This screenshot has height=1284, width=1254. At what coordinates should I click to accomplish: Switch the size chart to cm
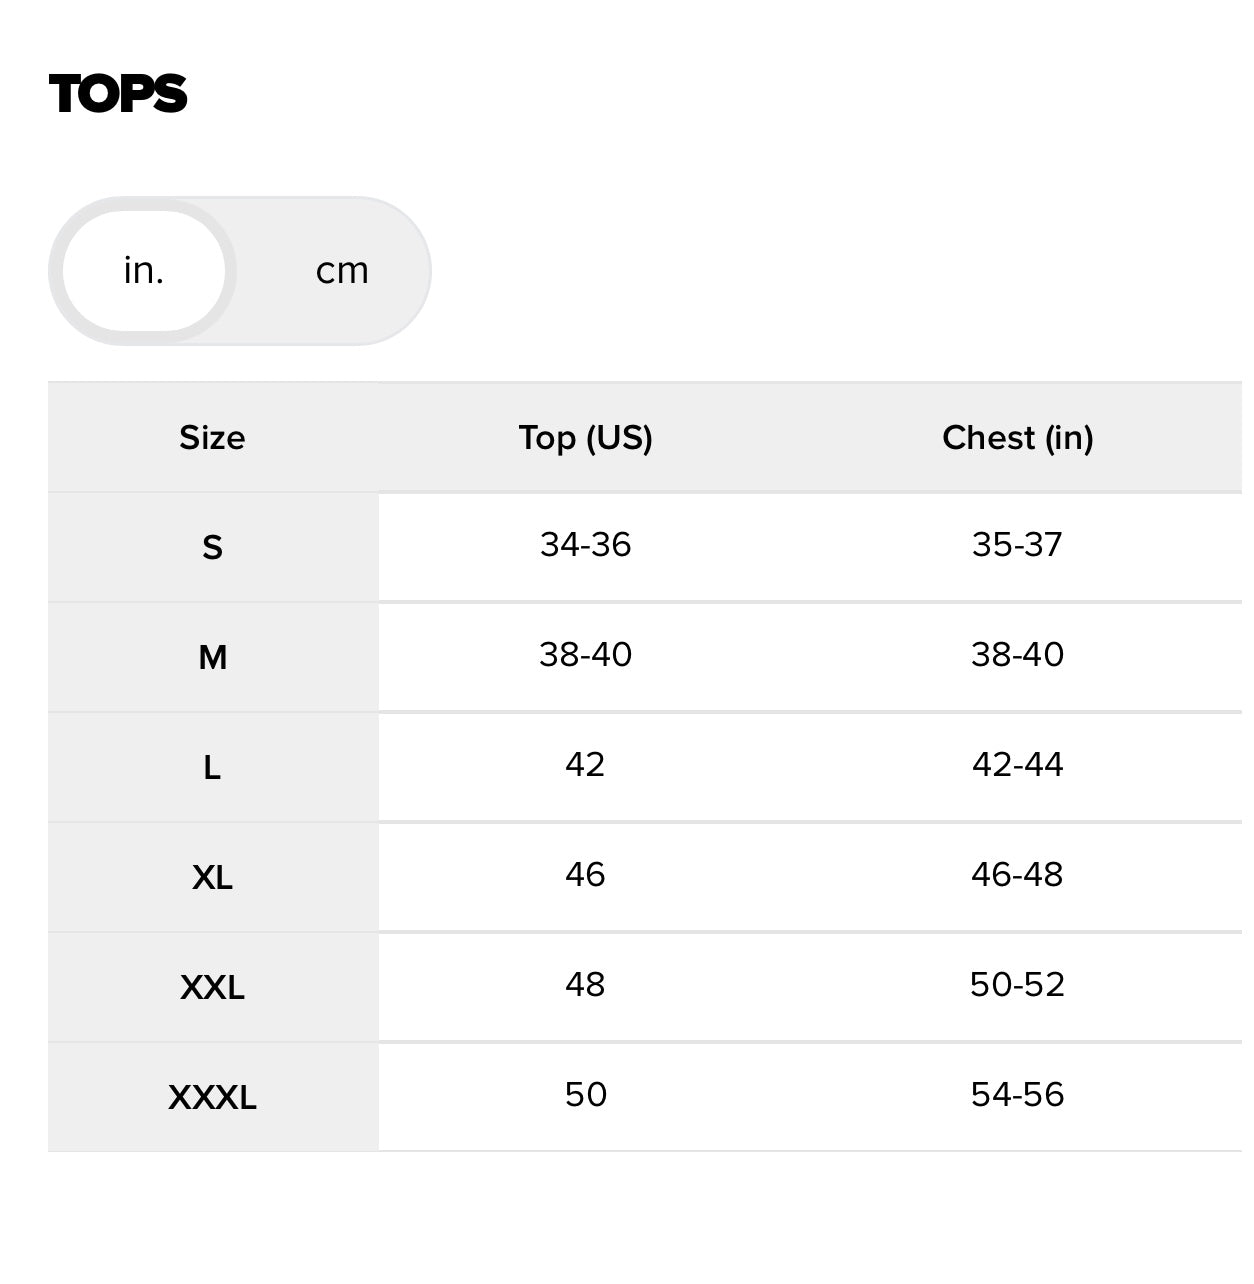pyautogui.click(x=342, y=271)
